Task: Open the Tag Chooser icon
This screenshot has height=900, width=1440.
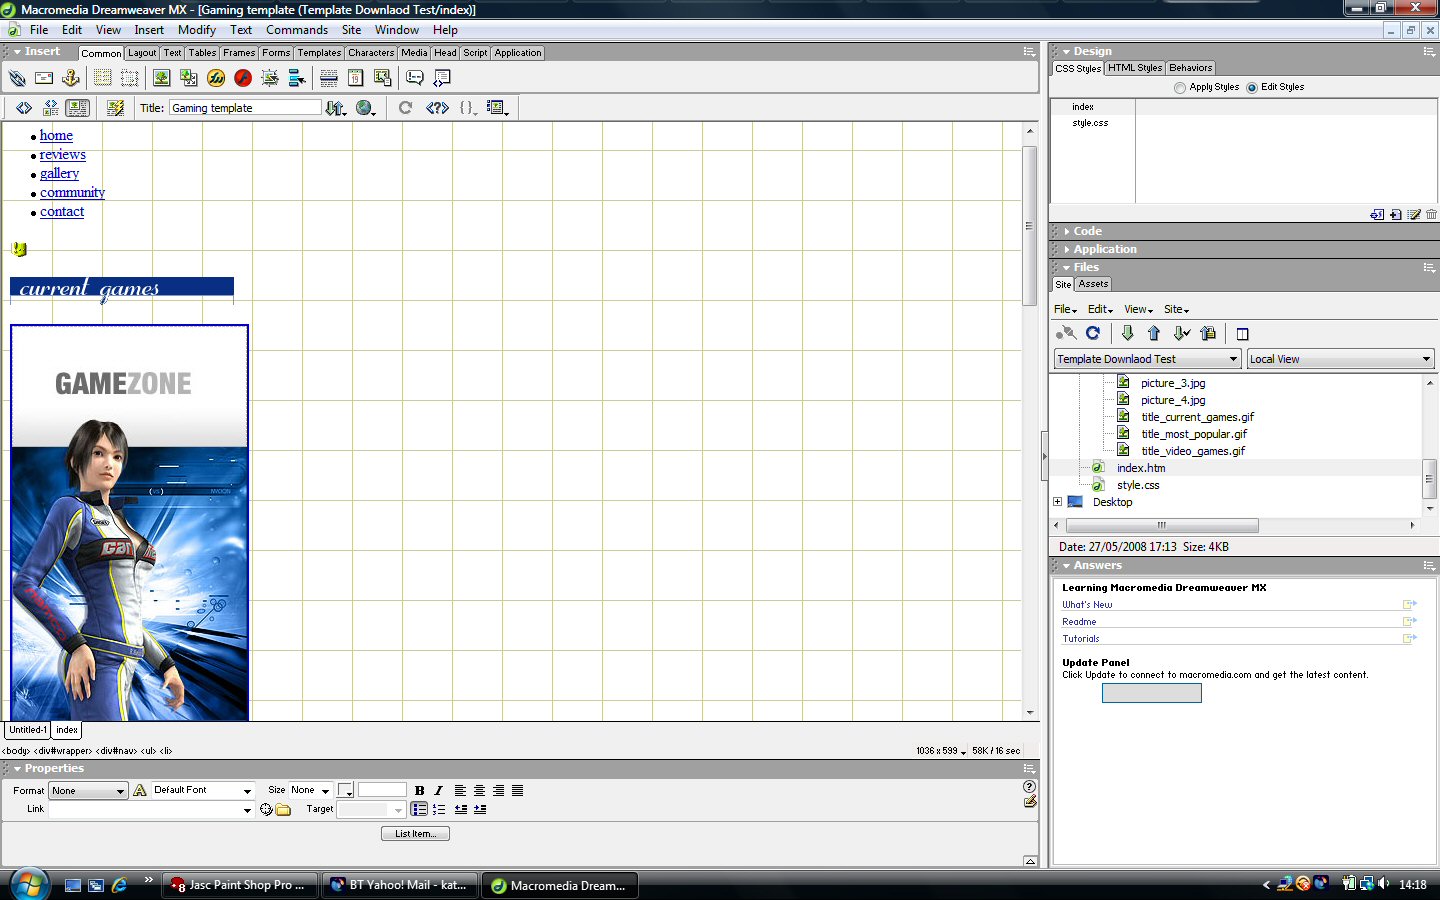Action: (x=442, y=78)
